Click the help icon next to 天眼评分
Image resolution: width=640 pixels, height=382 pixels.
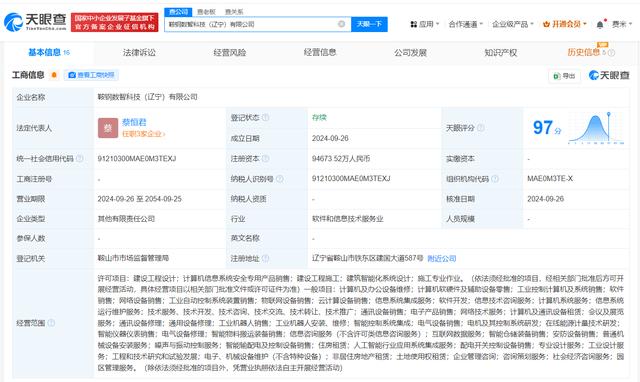(481, 128)
